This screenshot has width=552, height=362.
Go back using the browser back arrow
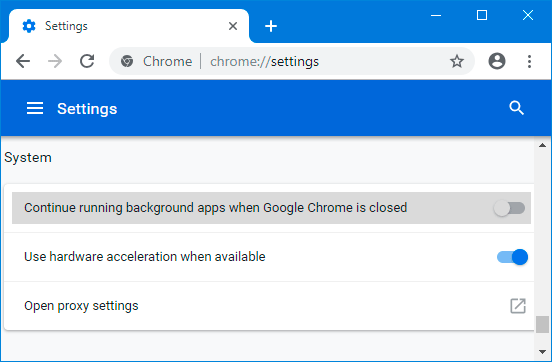click(23, 61)
